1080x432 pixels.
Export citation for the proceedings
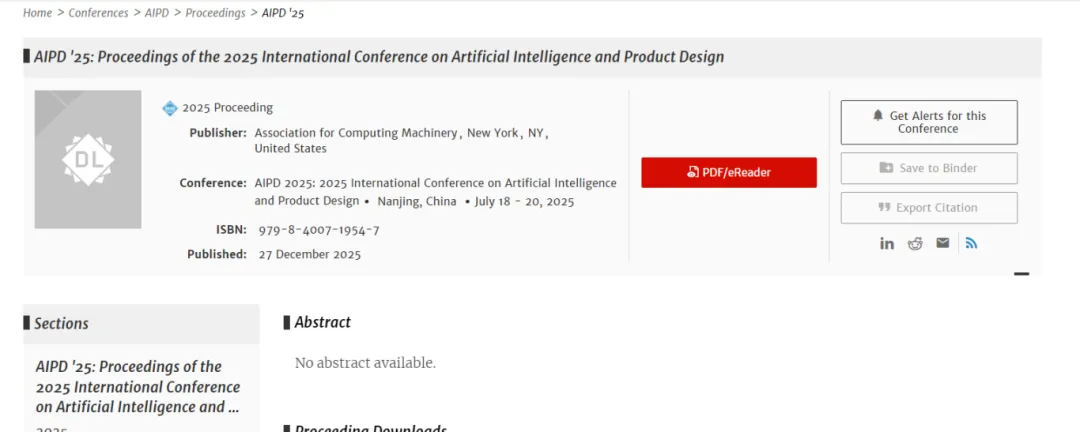tap(929, 208)
